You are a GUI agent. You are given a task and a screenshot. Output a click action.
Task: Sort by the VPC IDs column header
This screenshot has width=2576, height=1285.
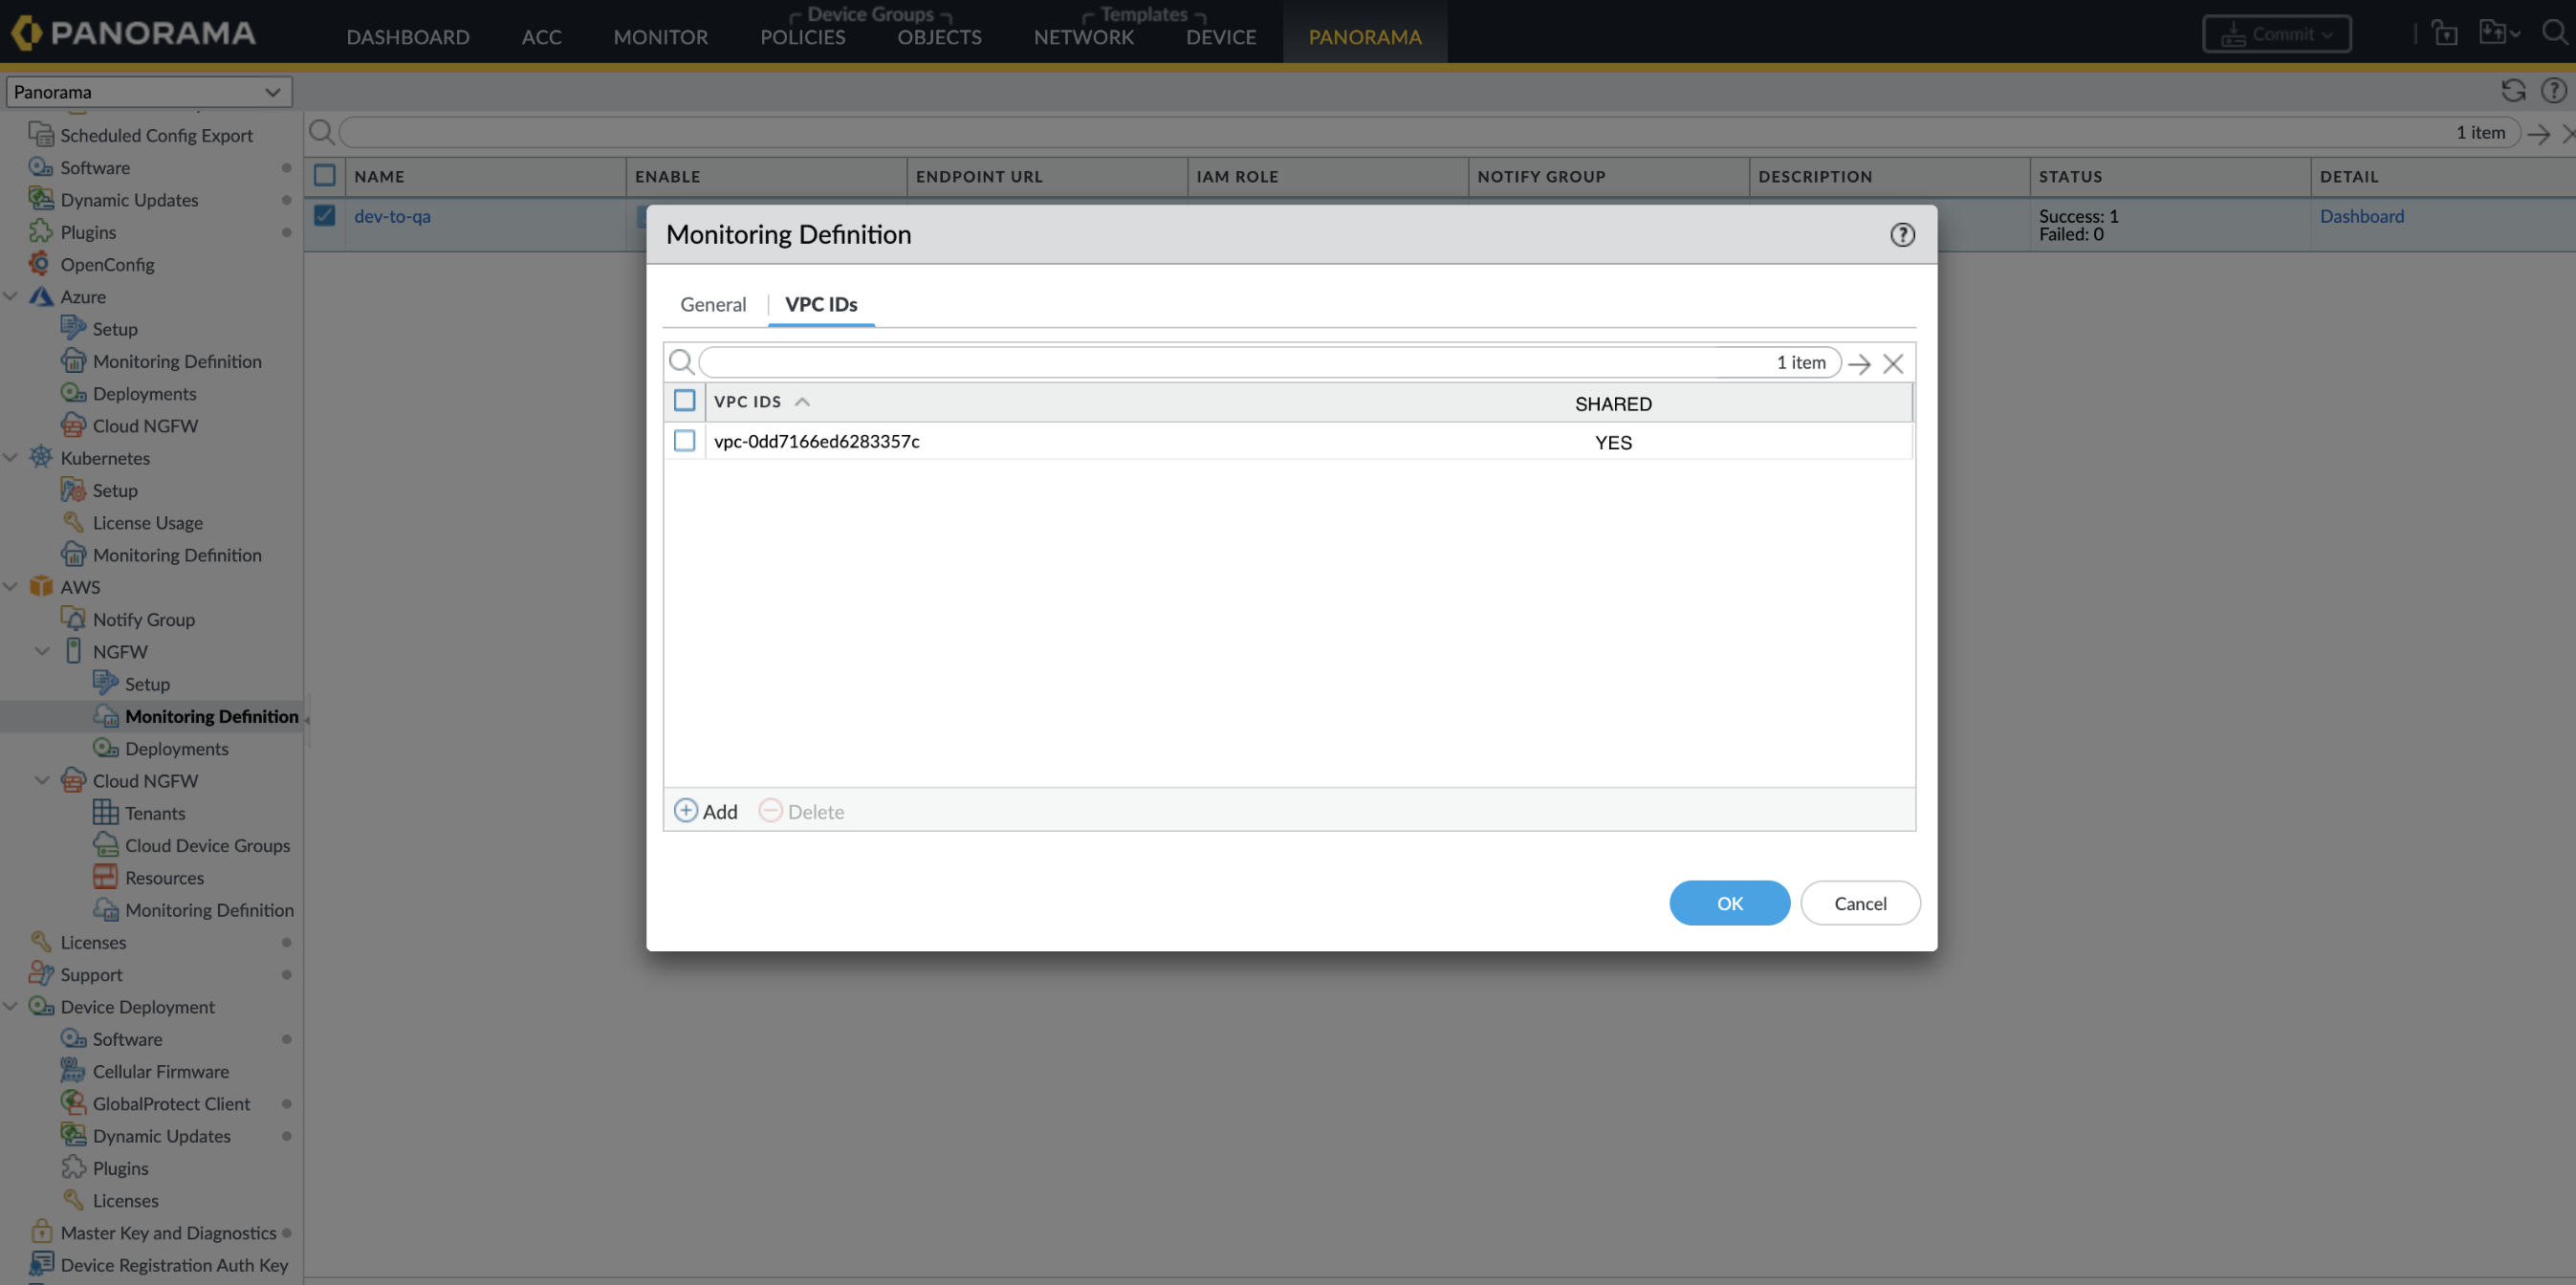pos(747,401)
